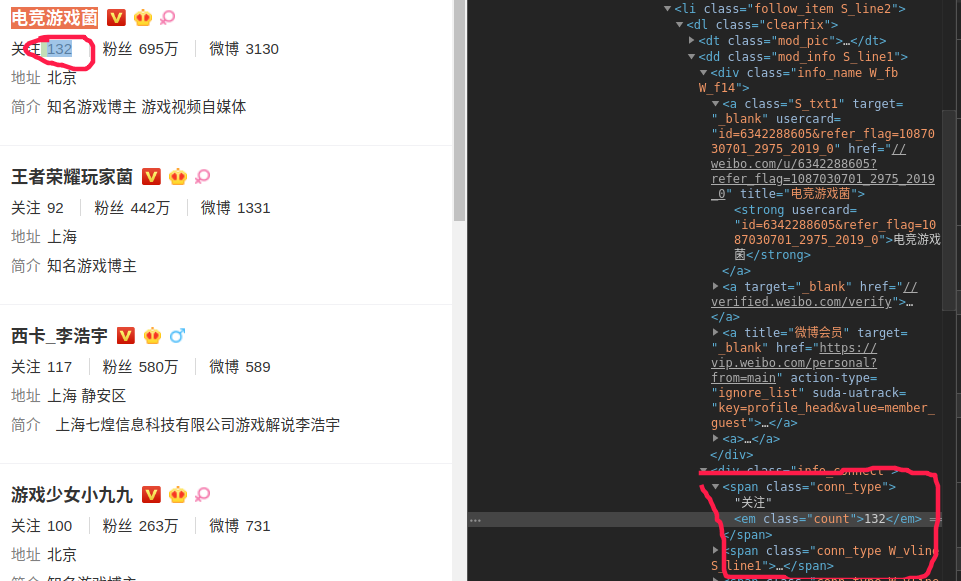Open the vip.weibo.com/personal href link
This screenshot has height=581, width=961.
coord(794,363)
